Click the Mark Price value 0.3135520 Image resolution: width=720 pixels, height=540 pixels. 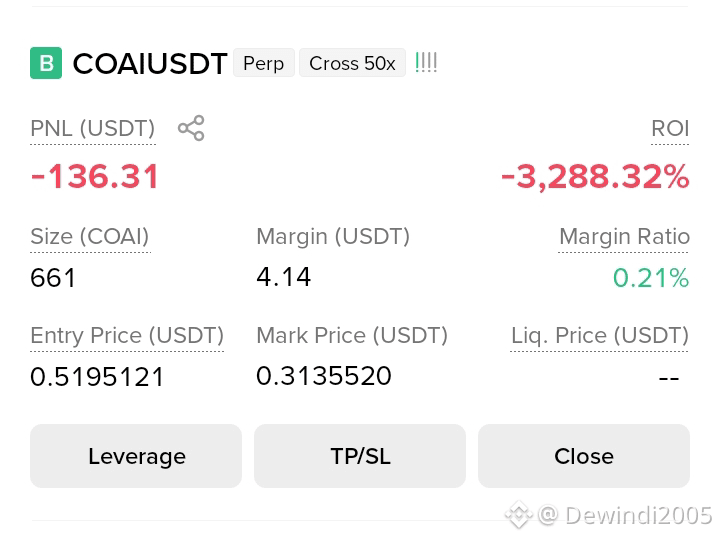click(324, 376)
